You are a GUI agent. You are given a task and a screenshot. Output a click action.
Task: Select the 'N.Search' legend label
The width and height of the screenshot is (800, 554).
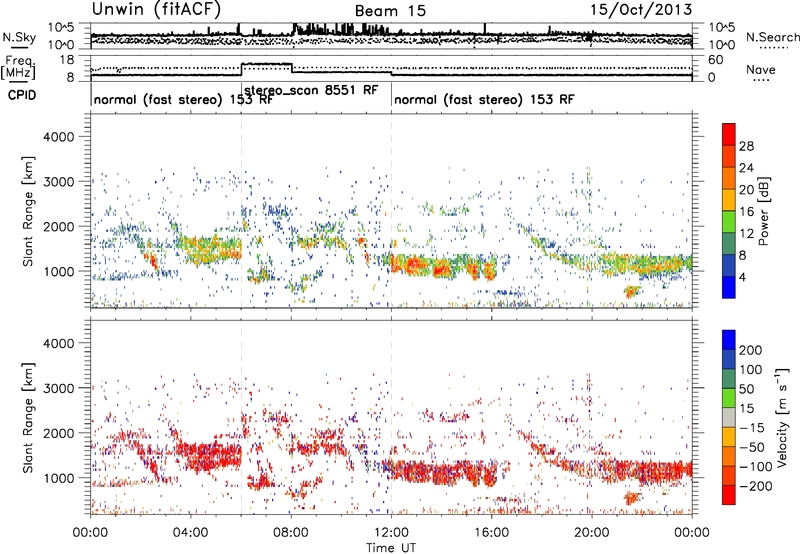click(x=772, y=37)
